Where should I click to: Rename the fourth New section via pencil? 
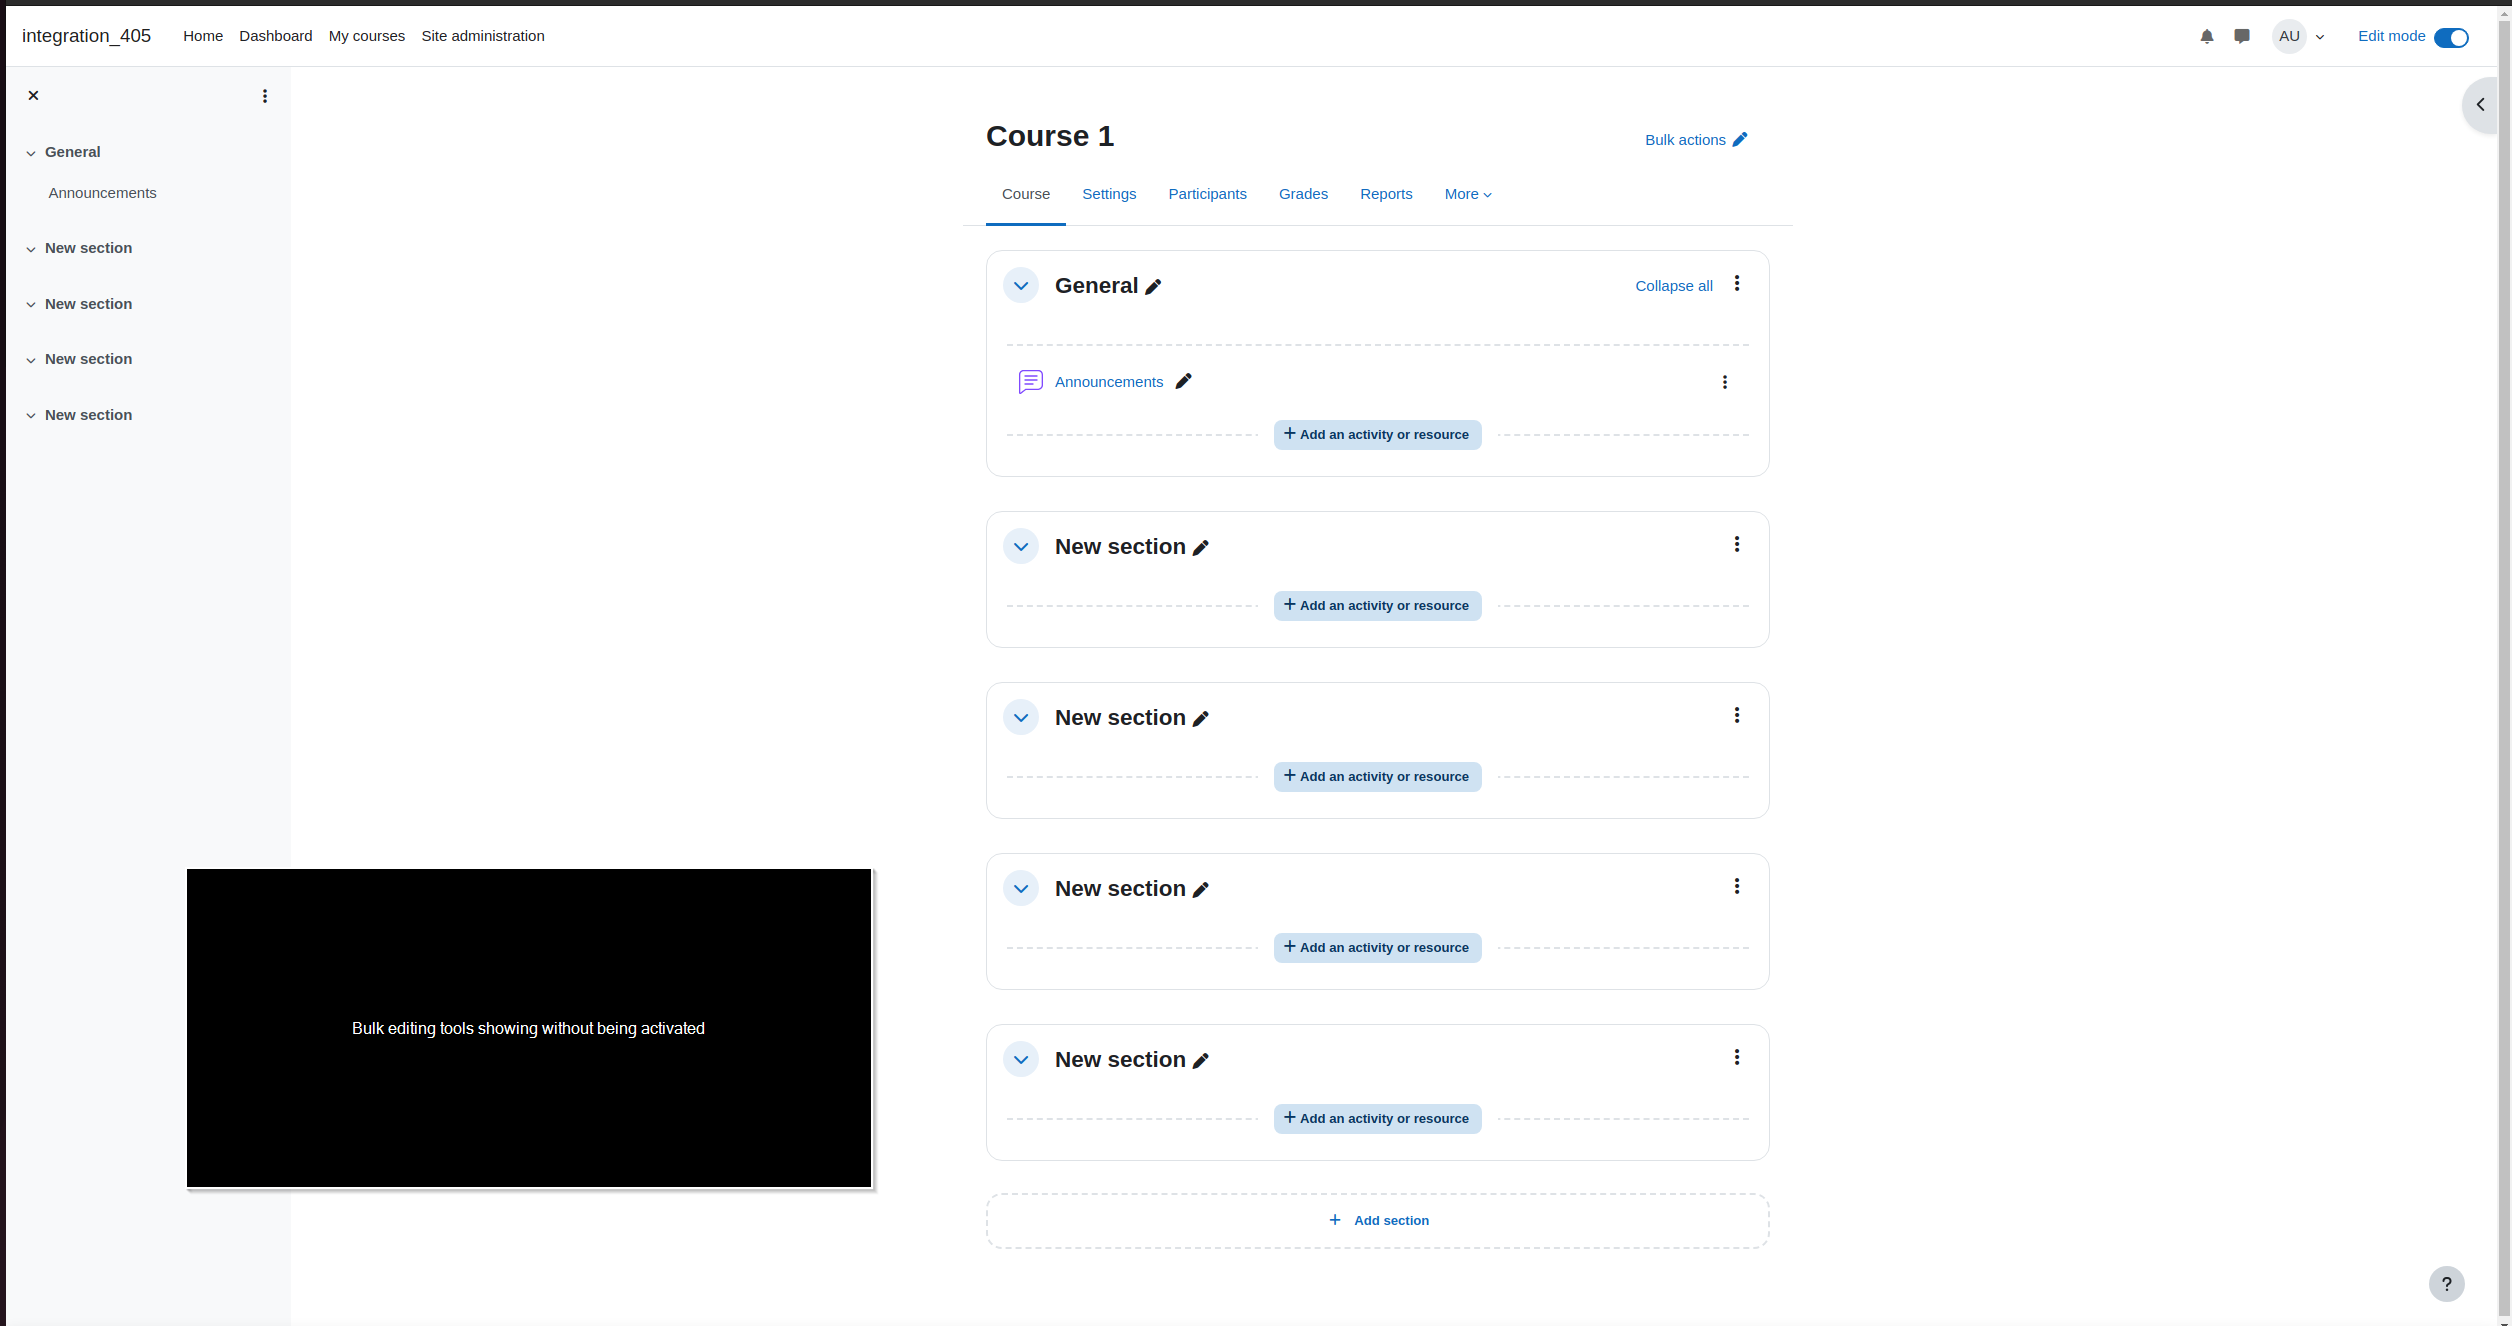point(1201,1061)
